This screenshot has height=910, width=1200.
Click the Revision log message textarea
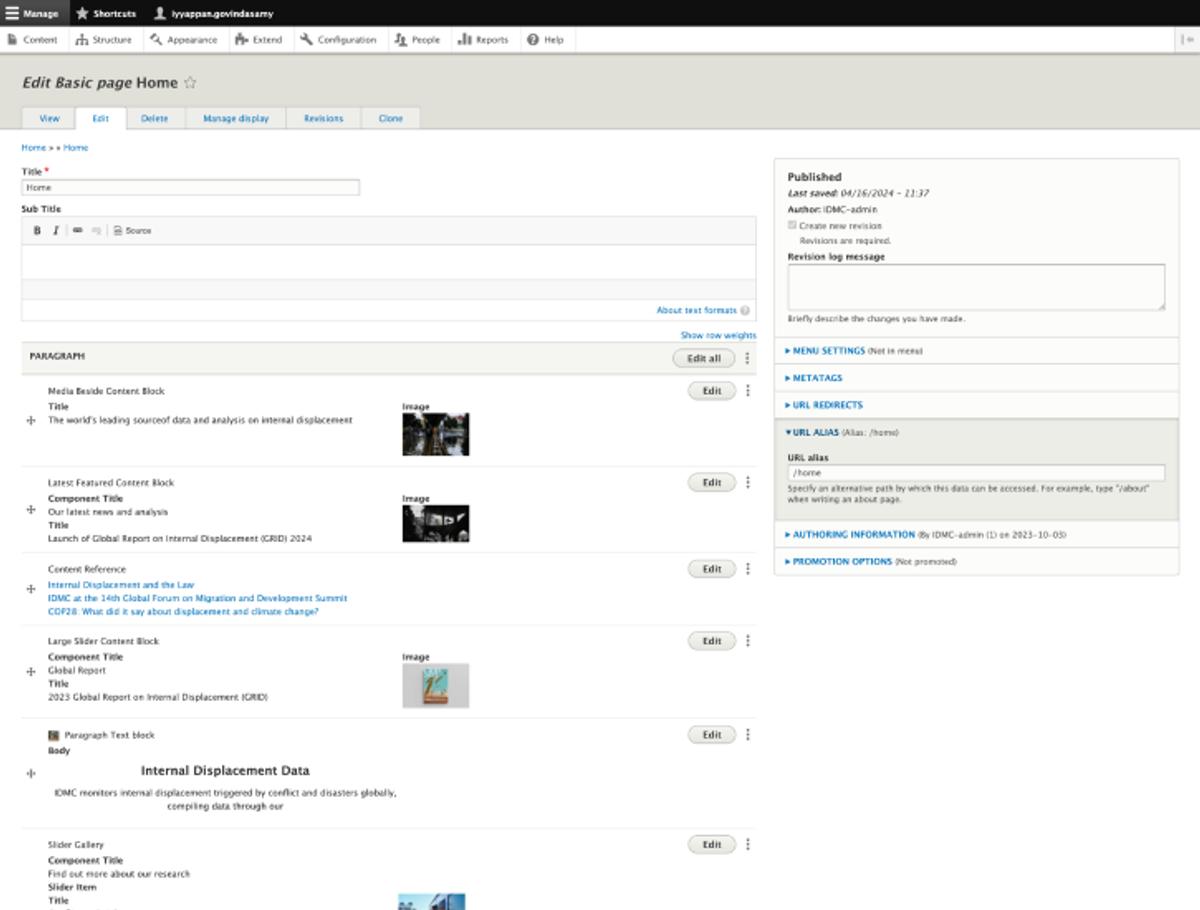tap(976, 287)
